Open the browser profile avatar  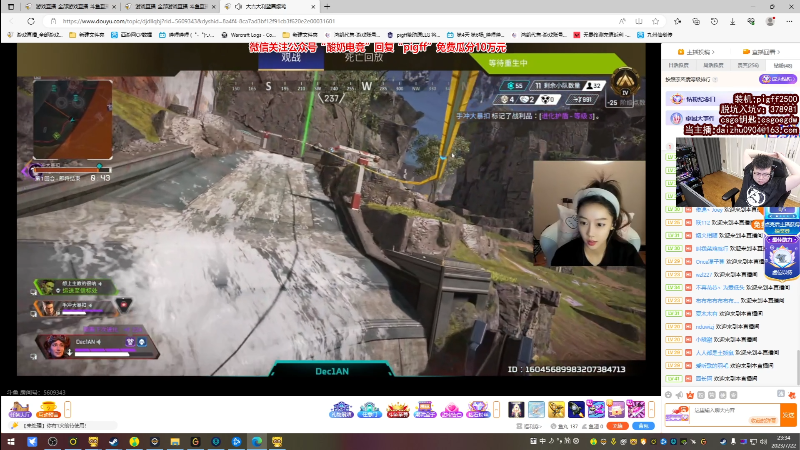point(770,21)
